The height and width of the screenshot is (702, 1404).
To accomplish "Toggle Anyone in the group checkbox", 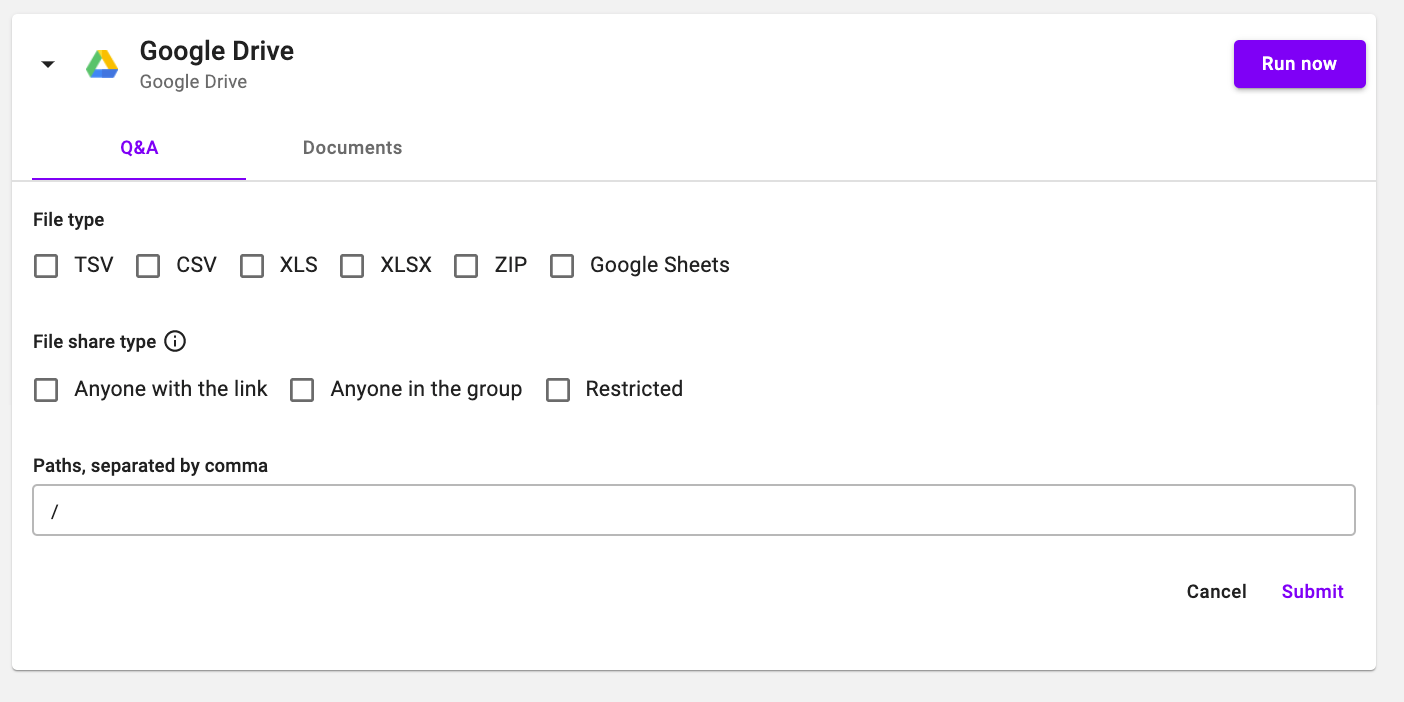I will (x=302, y=390).
